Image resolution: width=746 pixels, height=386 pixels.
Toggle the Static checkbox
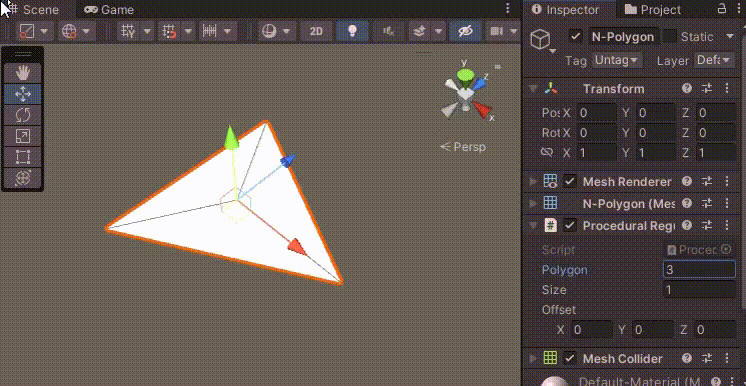(670, 37)
